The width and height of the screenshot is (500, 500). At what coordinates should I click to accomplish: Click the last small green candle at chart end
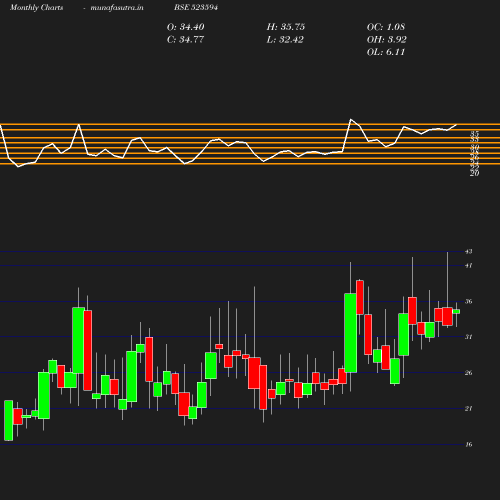tap(456, 312)
